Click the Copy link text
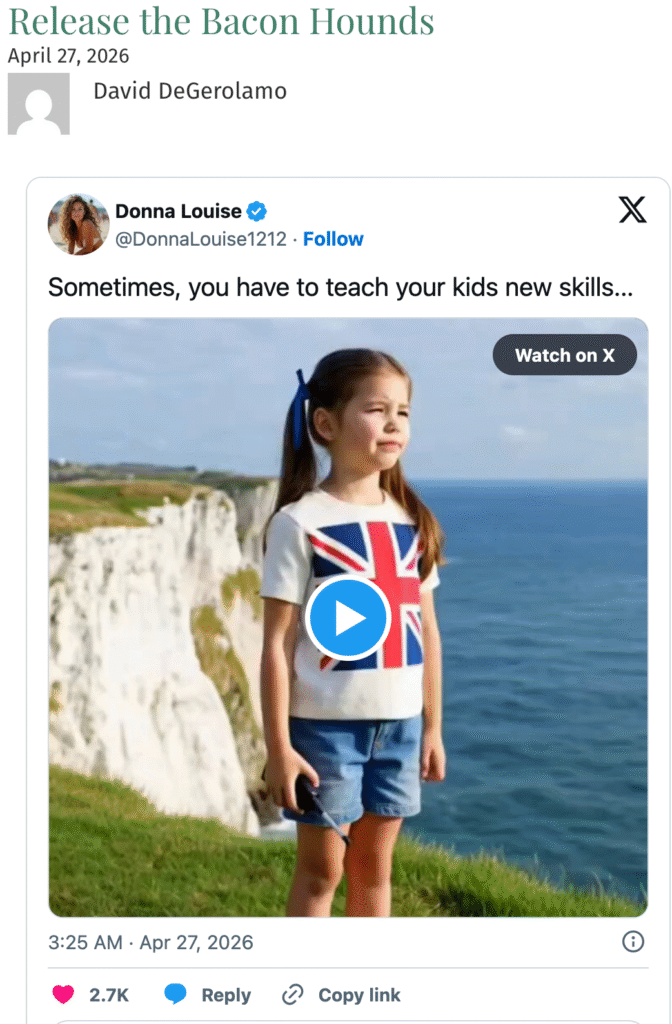 [359, 995]
